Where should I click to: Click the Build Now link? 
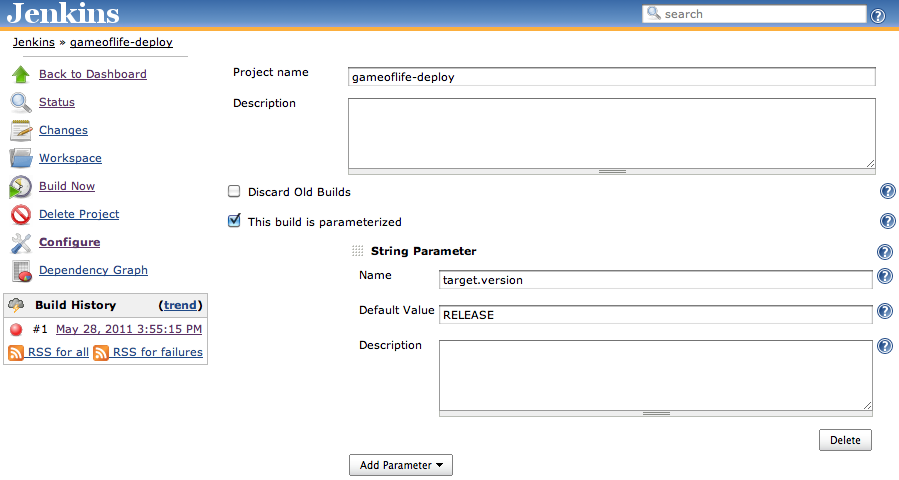click(x=67, y=186)
